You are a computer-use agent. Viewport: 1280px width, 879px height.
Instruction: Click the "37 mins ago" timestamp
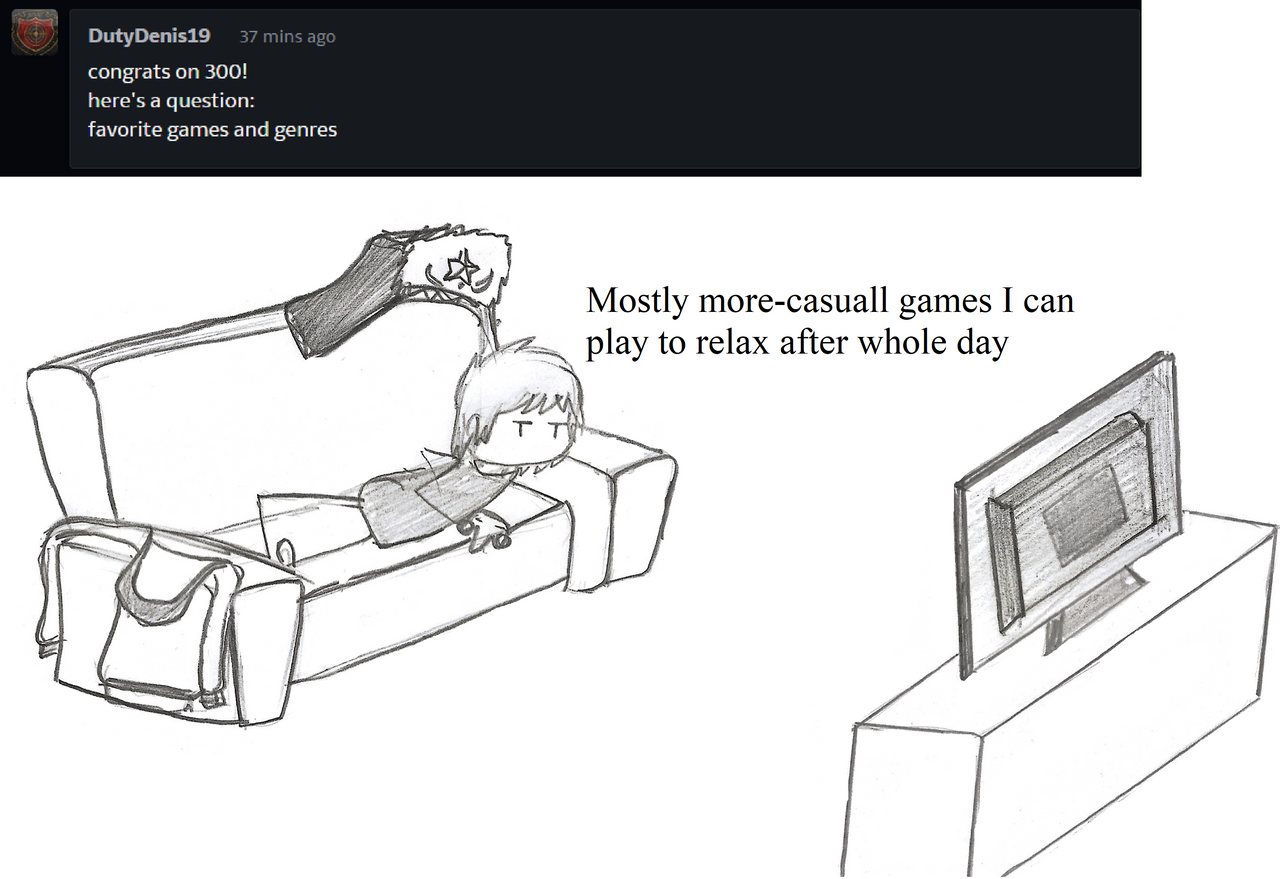point(287,37)
